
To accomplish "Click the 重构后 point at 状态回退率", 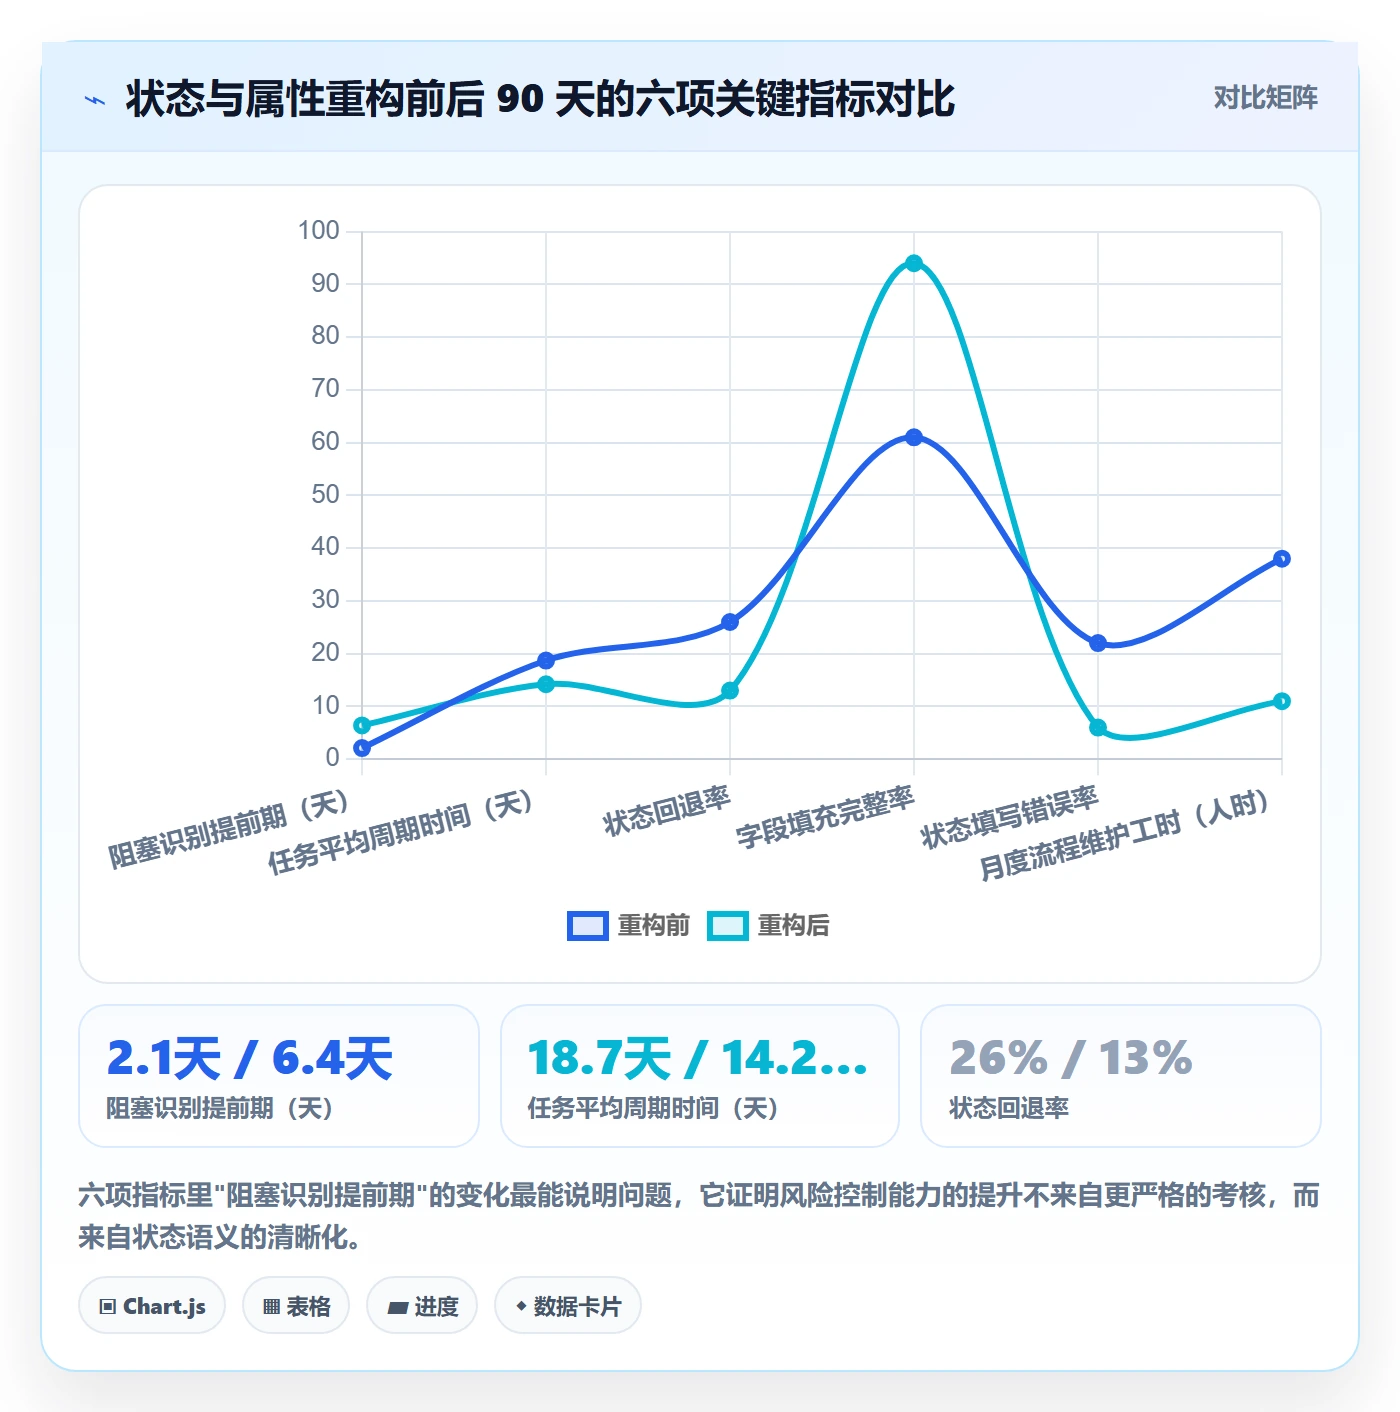I will 730,690.
